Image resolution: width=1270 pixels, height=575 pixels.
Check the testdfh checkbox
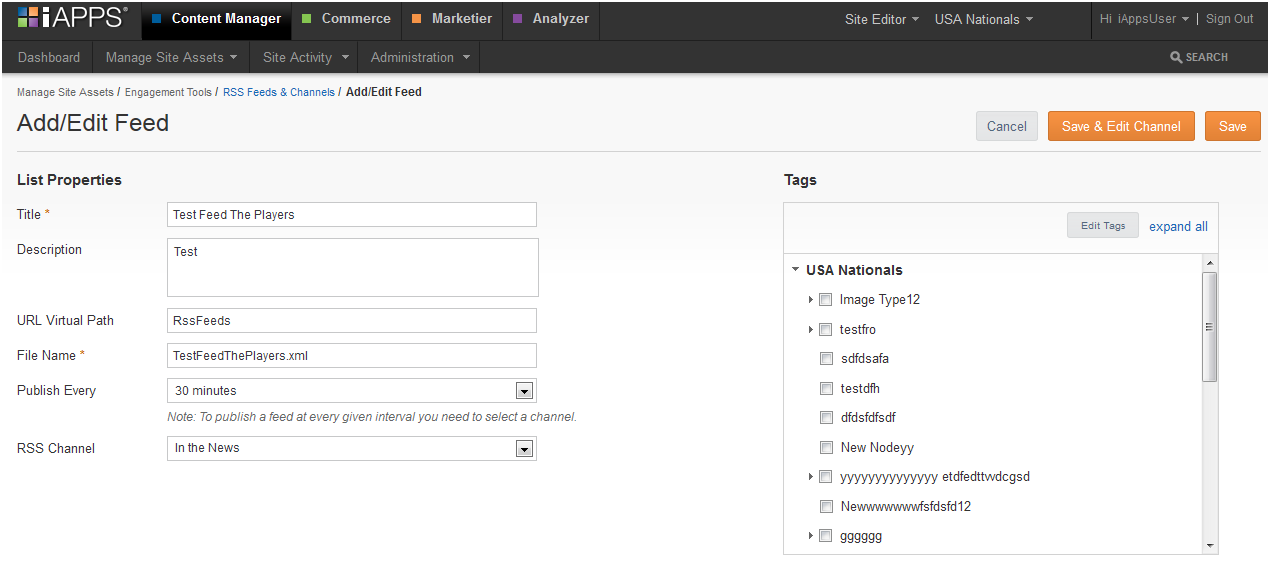(x=826, y=388)
